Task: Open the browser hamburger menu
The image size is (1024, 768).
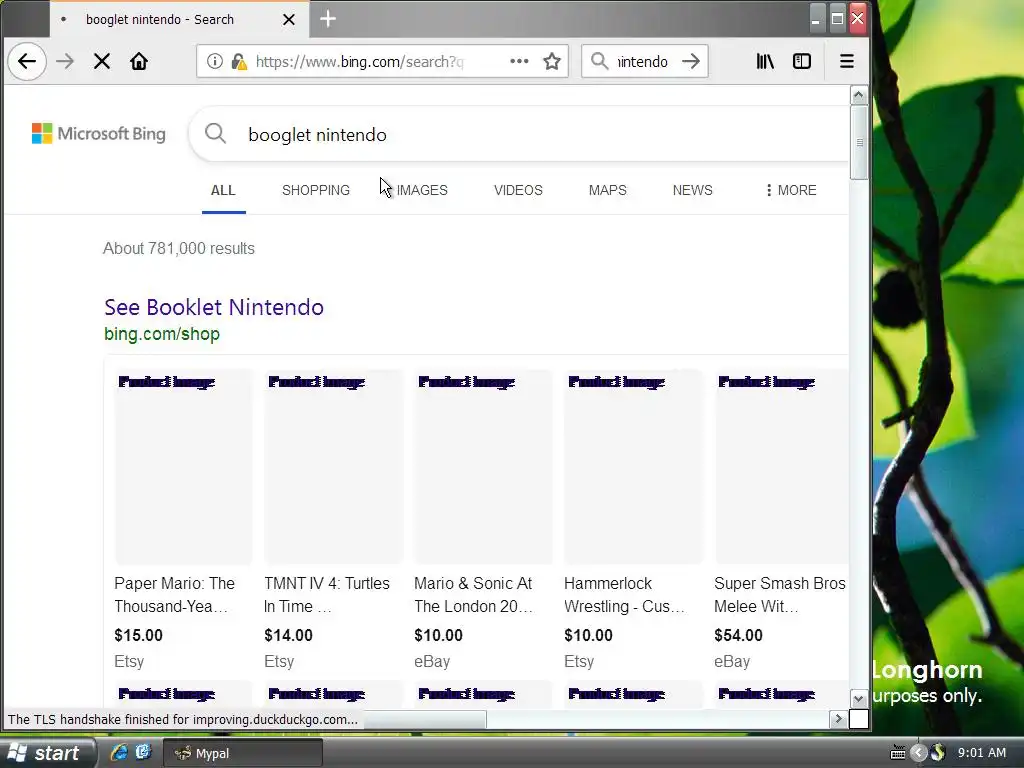Action: point(847,61)
